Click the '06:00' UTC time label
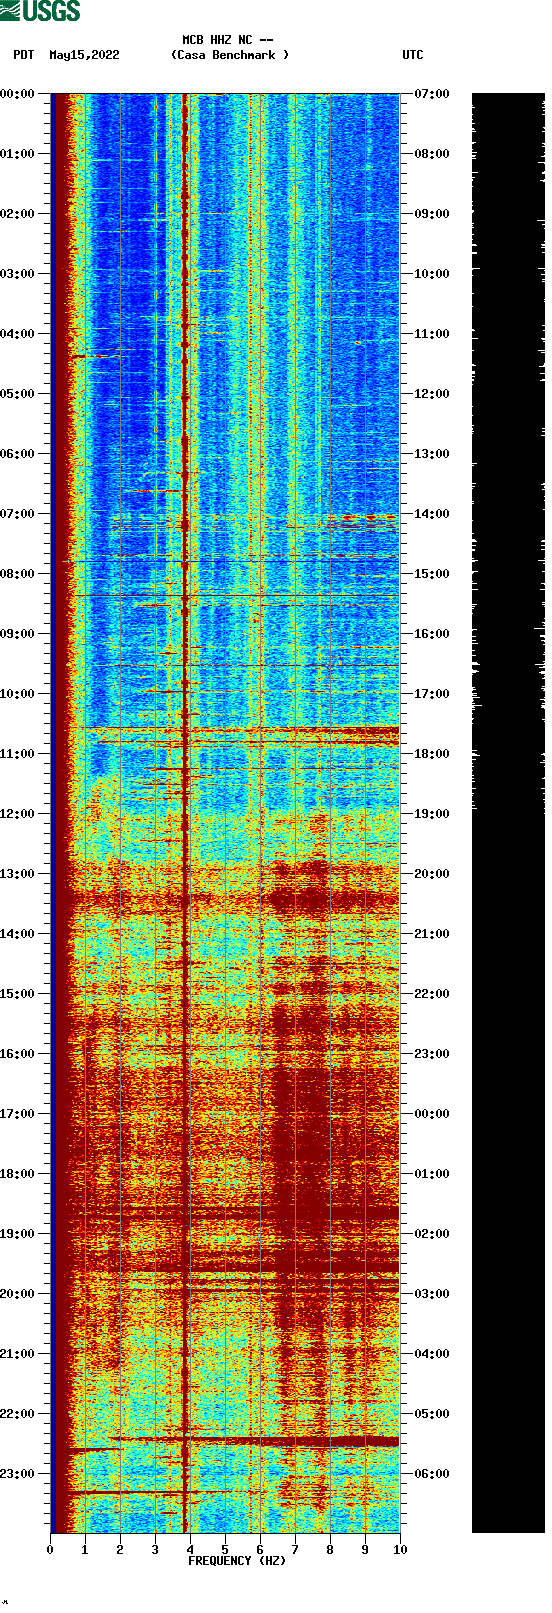Viewport: 552px width, 1613px height. [x=432, y=1474]
